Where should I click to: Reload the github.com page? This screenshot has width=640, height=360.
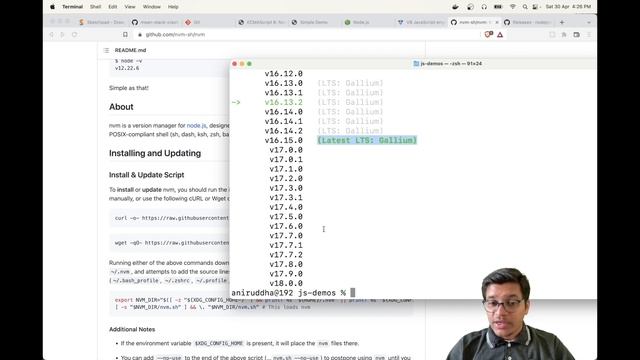click(74, 35)
